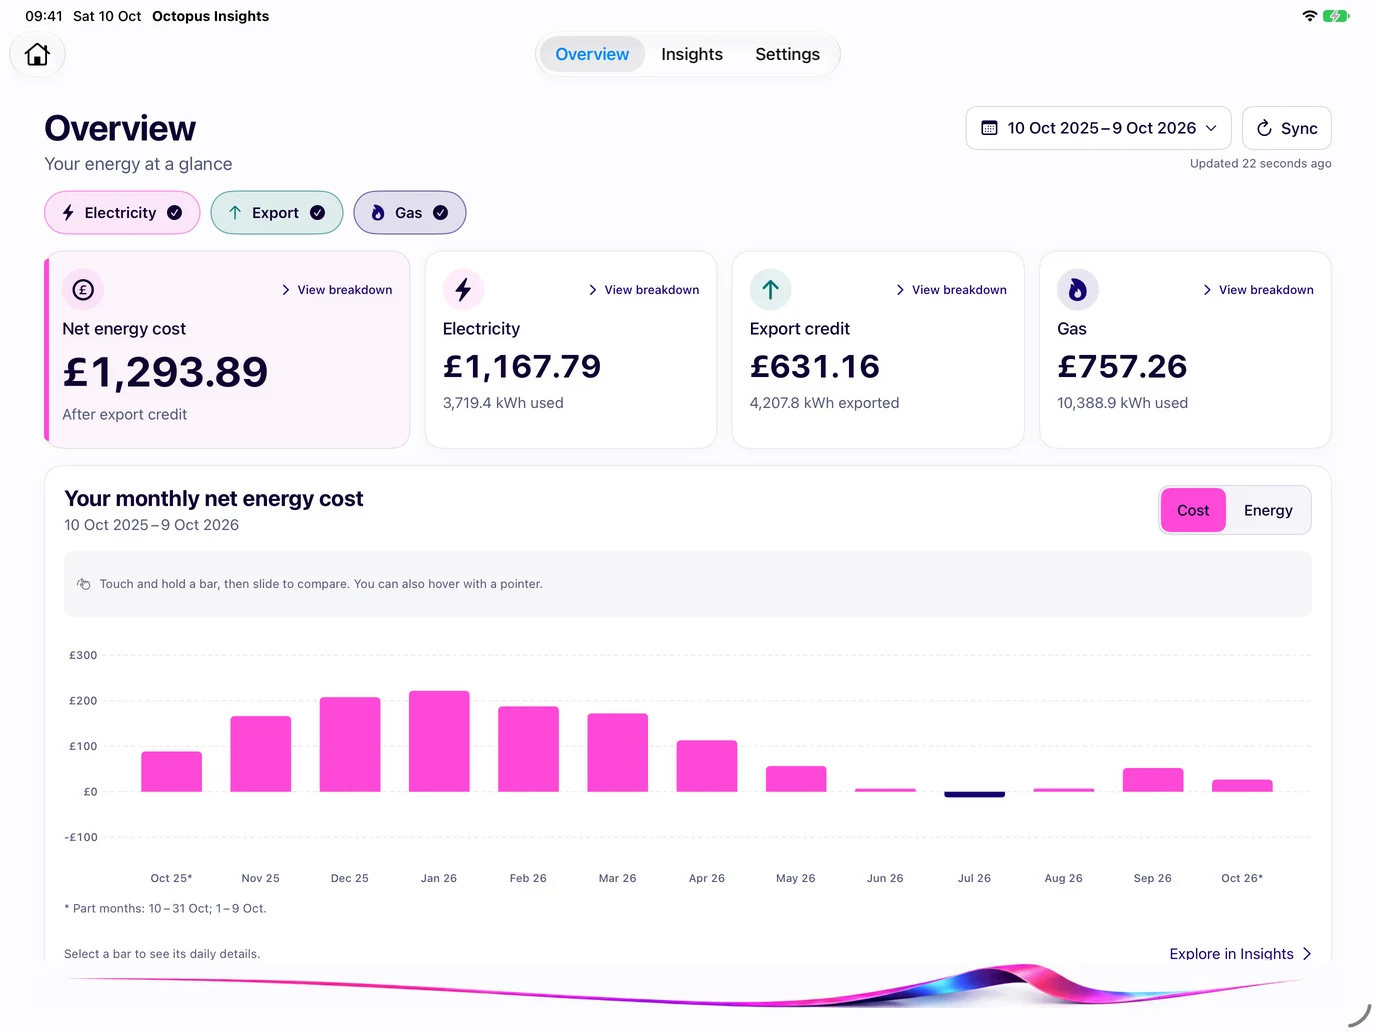Follow the Explore in Insights link
1376x1032 pixels.
(x=1240, y=953)
